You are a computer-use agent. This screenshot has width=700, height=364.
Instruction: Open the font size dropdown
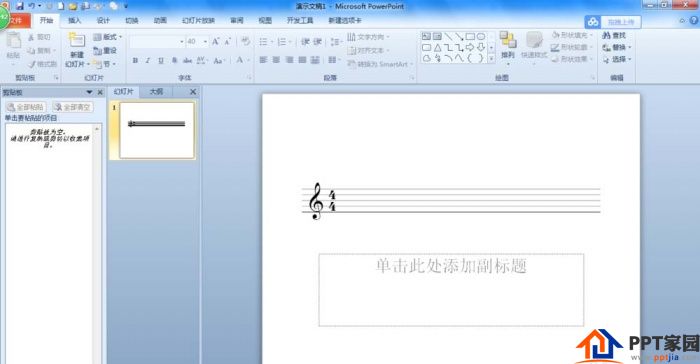coord(205,42)
